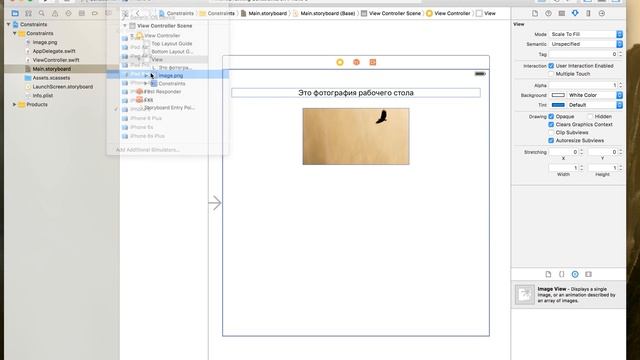Viewport: 640px width, 360px height.
Task: Enable Multiple Touch checkbox
Action: (551, 74)
